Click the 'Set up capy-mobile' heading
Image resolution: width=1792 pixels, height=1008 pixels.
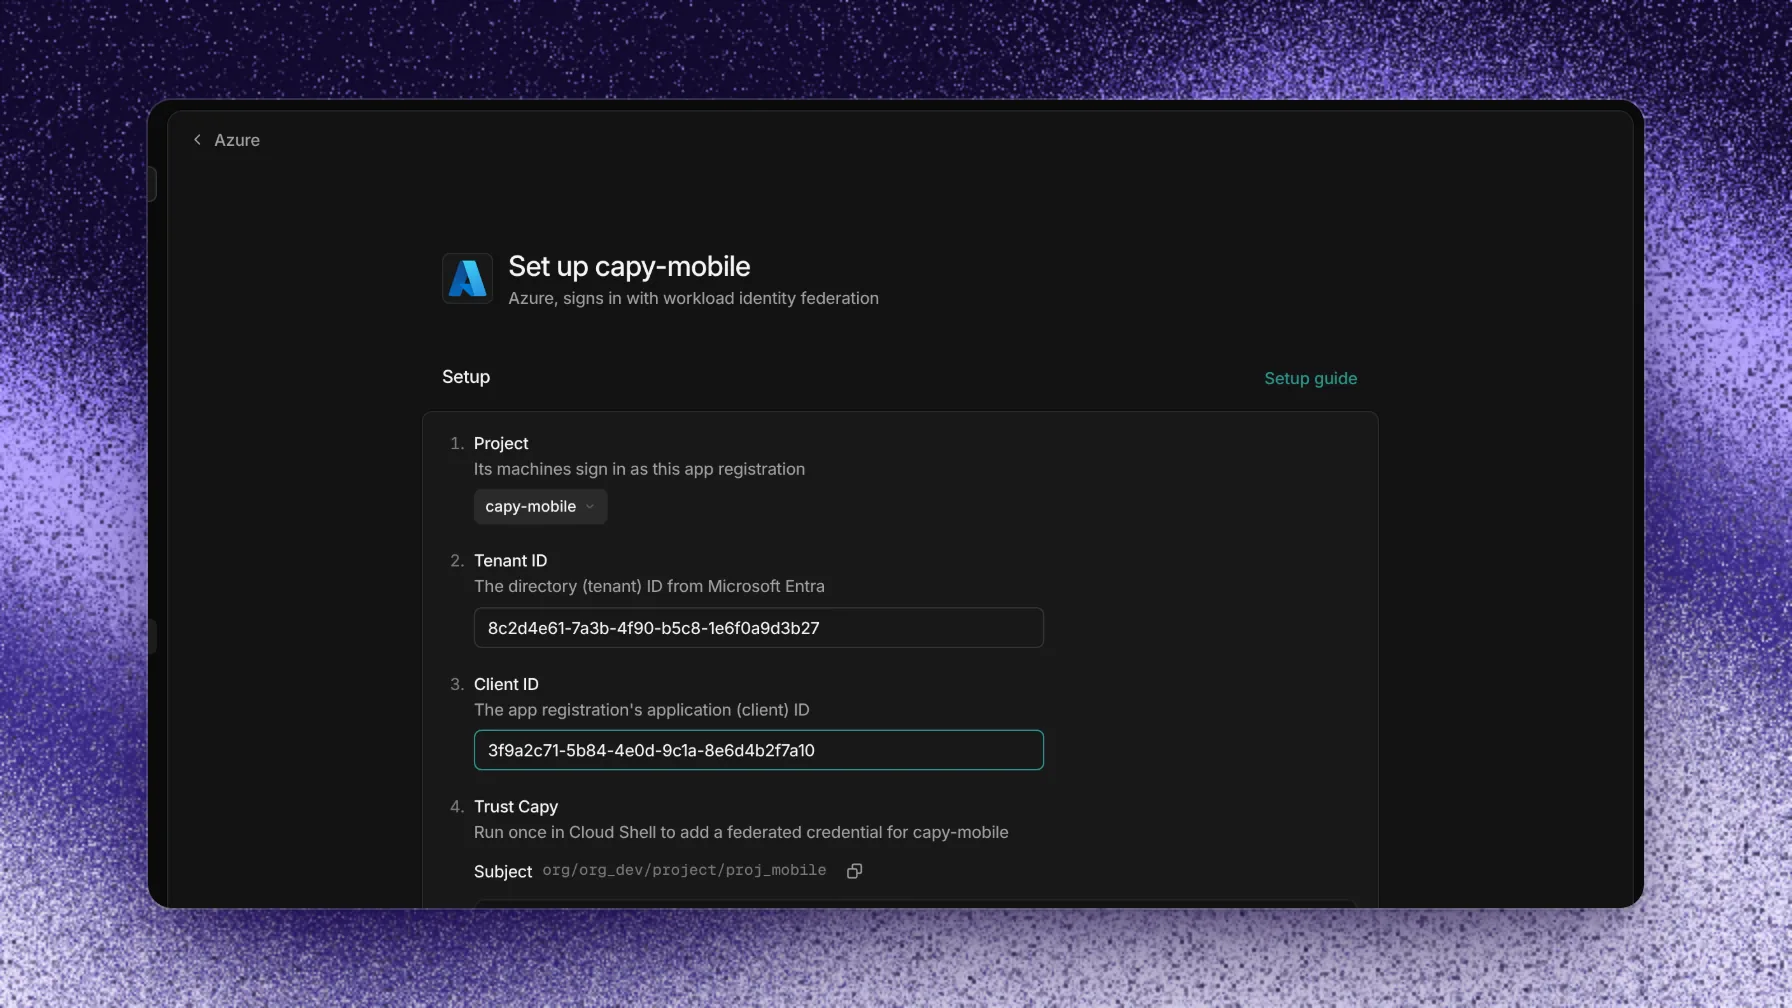pos(629,266)
